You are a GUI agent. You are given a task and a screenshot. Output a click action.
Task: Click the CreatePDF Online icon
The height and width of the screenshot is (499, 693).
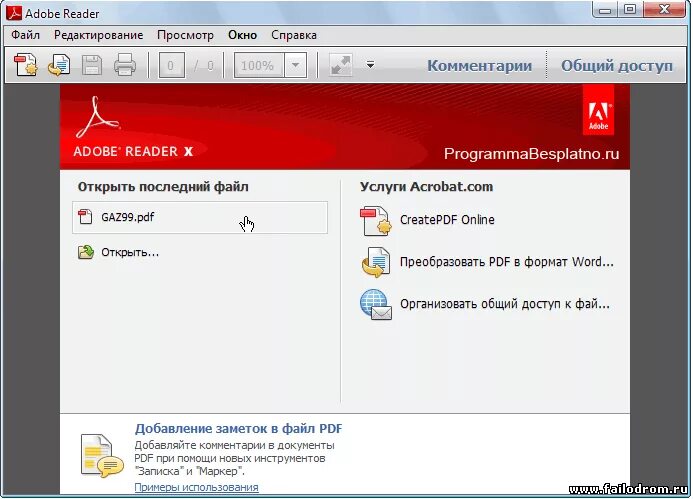tap(375, 221)
